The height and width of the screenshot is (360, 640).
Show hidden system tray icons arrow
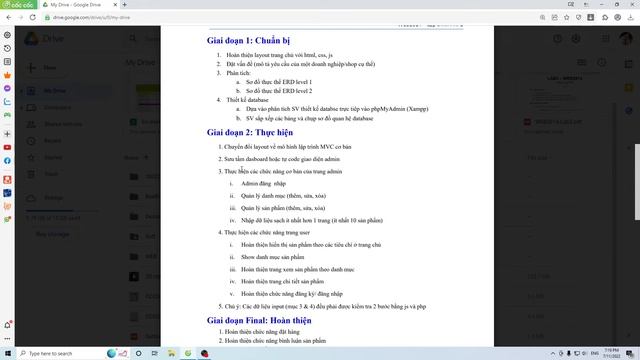click(x=553, y=353)
